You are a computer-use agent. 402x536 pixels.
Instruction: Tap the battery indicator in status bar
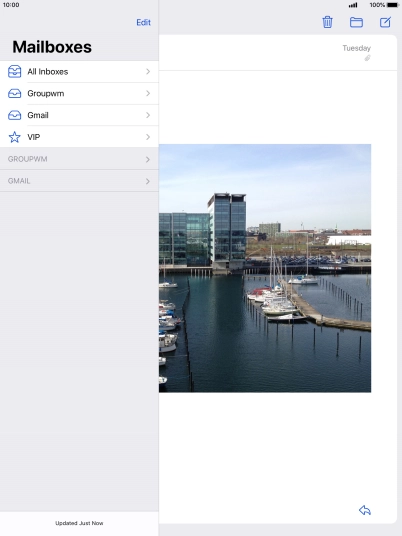tap(392, 5)
